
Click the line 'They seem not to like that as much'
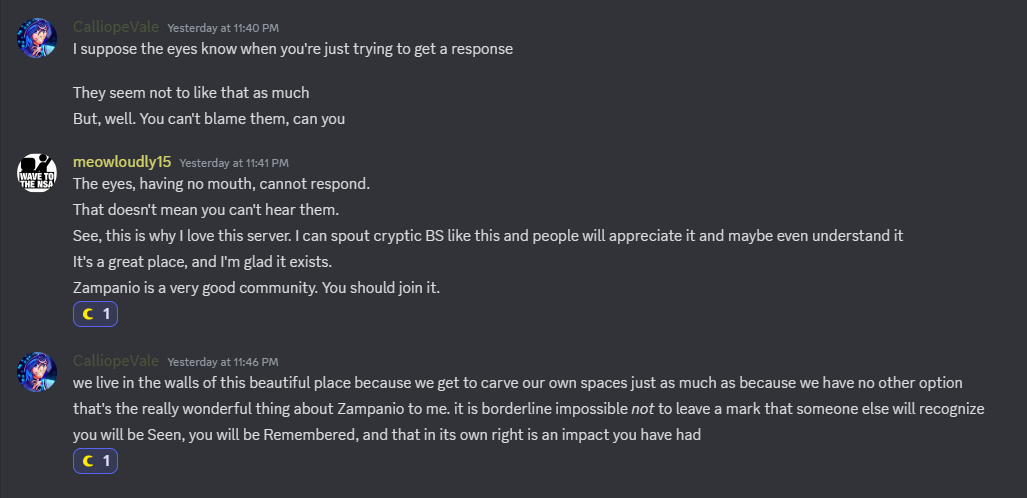click(x=191, y=93)
